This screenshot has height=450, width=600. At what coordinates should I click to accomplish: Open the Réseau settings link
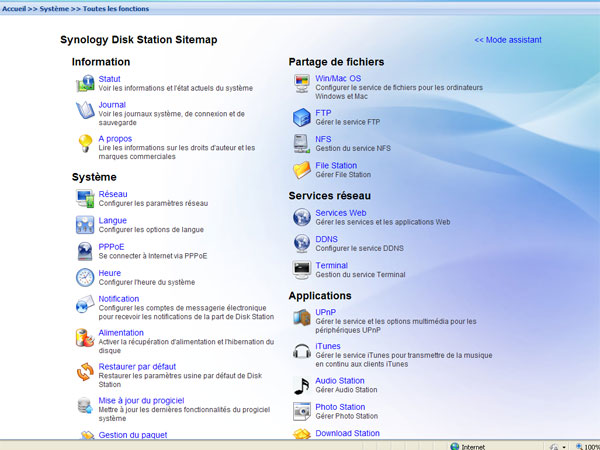click(x=113, y=194)
